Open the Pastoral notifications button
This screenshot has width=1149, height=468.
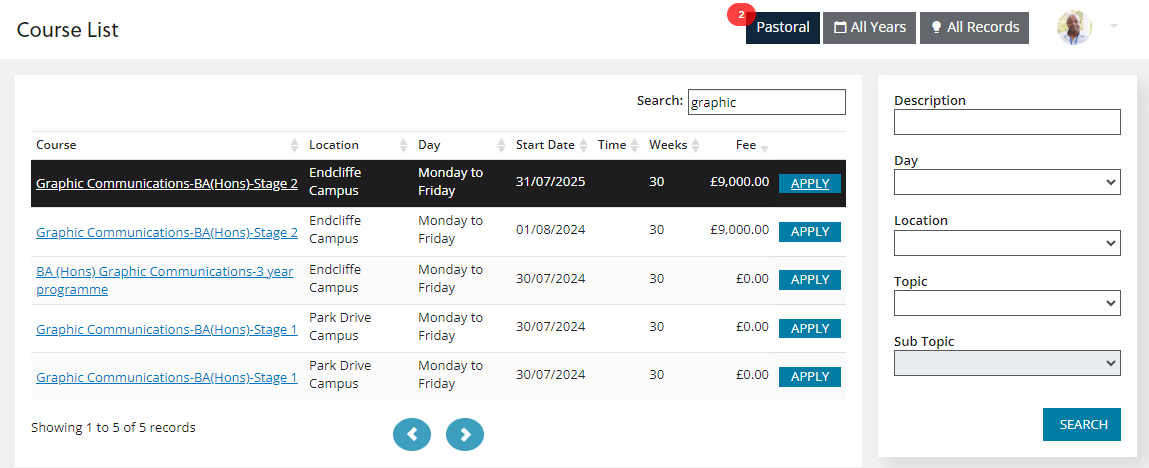coord(783,28)
